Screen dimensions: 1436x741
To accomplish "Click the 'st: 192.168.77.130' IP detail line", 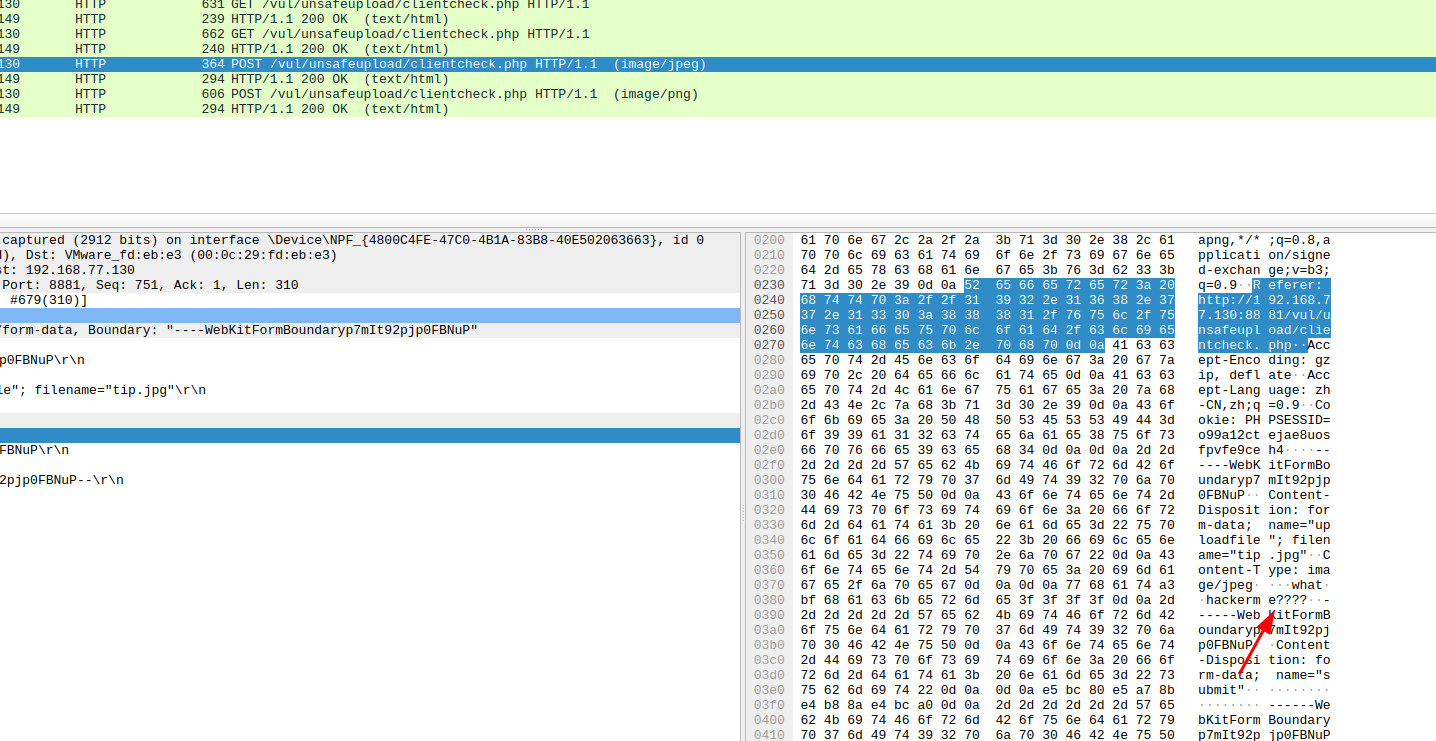I will pos(370,270).
